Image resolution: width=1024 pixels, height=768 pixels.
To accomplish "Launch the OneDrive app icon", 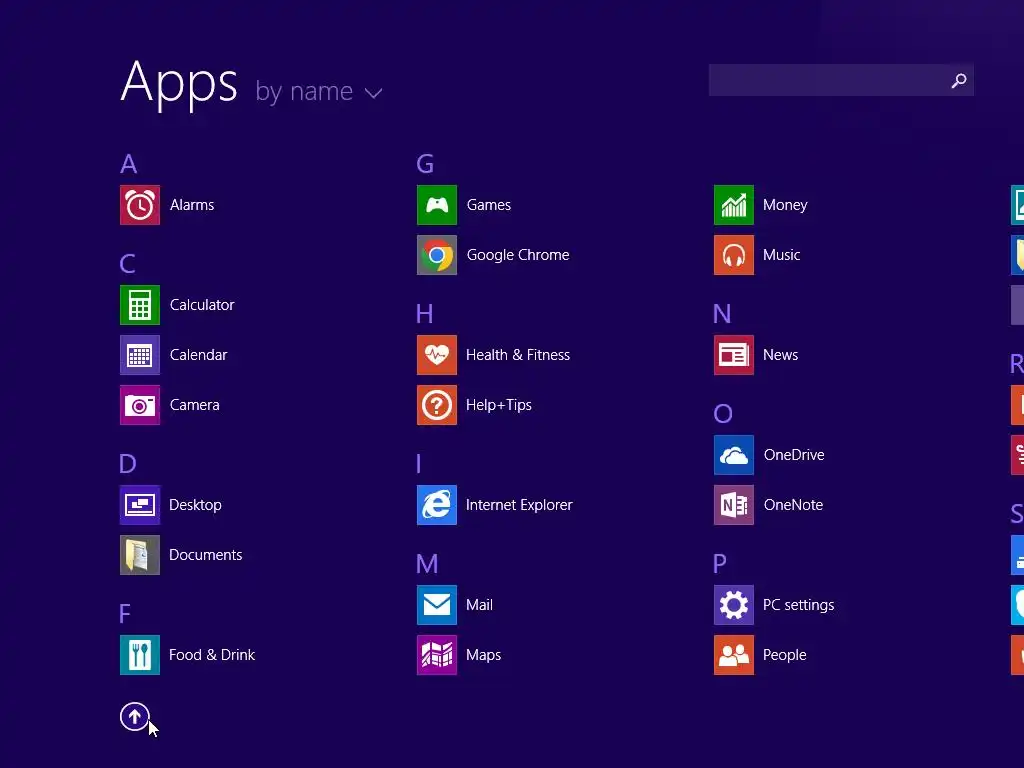I will point(734,455).
